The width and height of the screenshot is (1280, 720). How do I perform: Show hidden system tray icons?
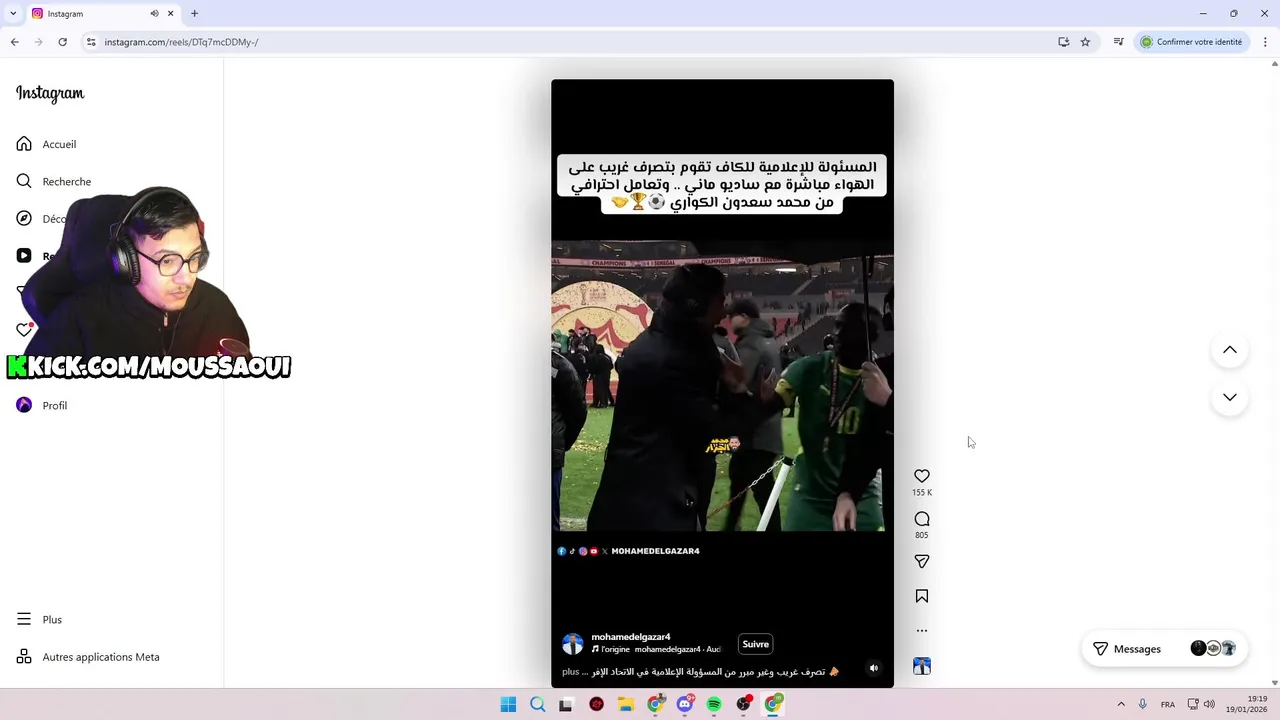pyautogui.click(x=1121, y=704)
